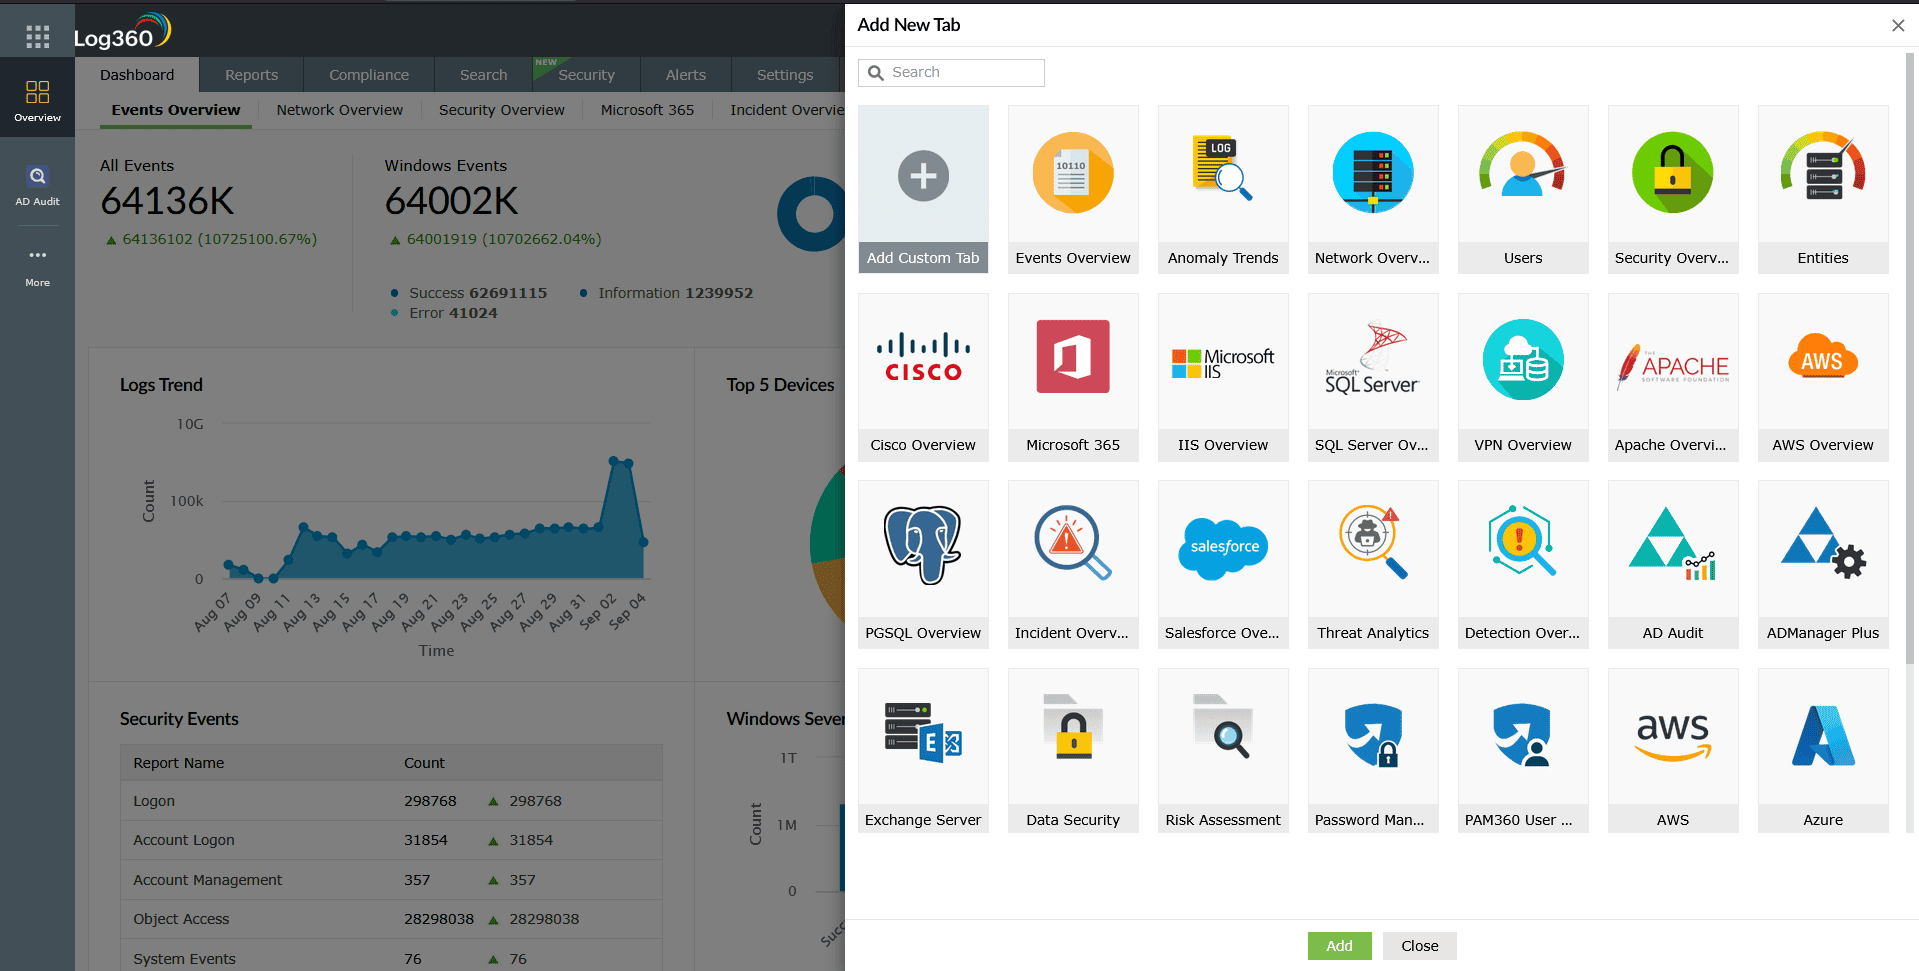The width and height of the screenshot is (1919, 971).
Task: Select the Azure tile
Action: click(x=1822, y=750)
